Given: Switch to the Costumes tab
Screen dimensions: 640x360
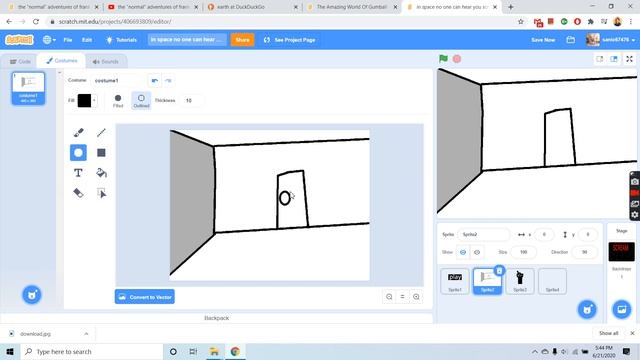Looking at the screenshot, I should point(62,61).
